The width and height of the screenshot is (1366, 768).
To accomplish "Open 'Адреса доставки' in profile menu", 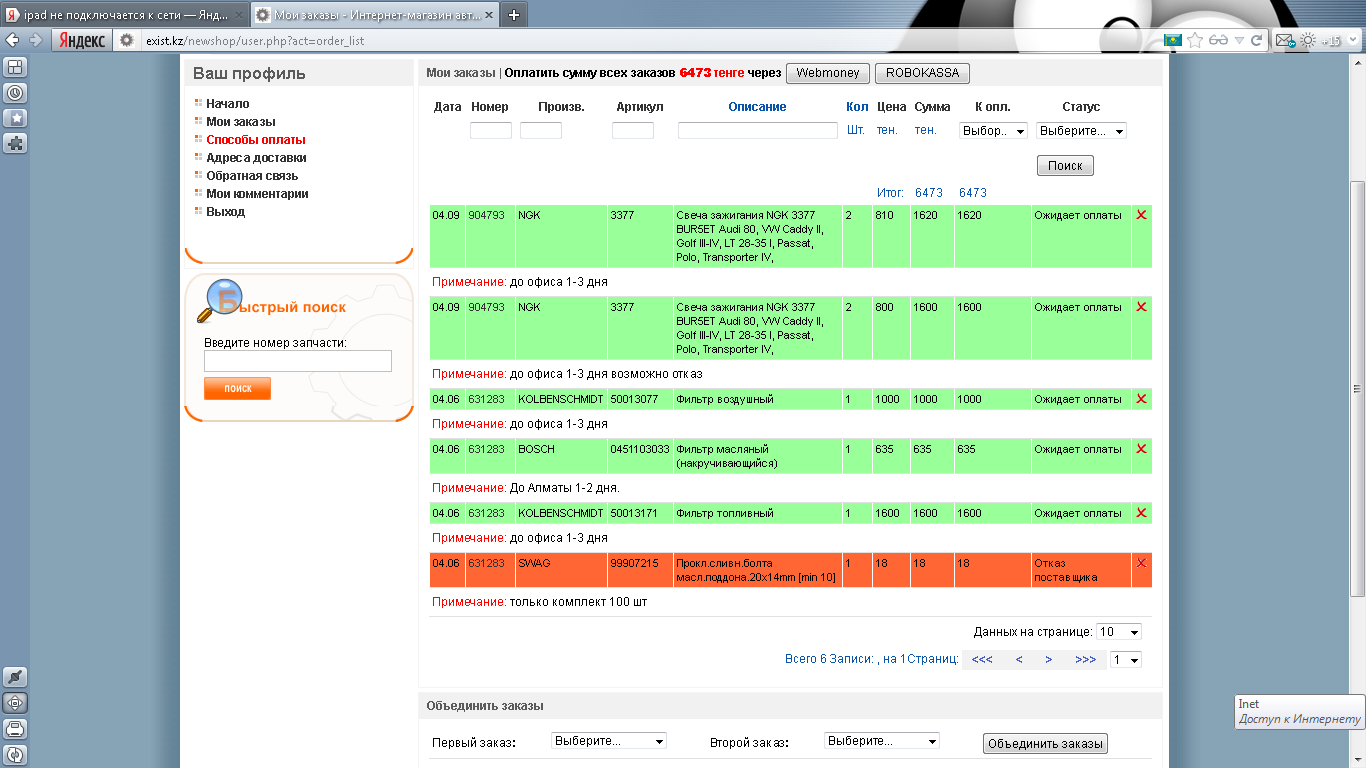I will (x=256, y=158).
